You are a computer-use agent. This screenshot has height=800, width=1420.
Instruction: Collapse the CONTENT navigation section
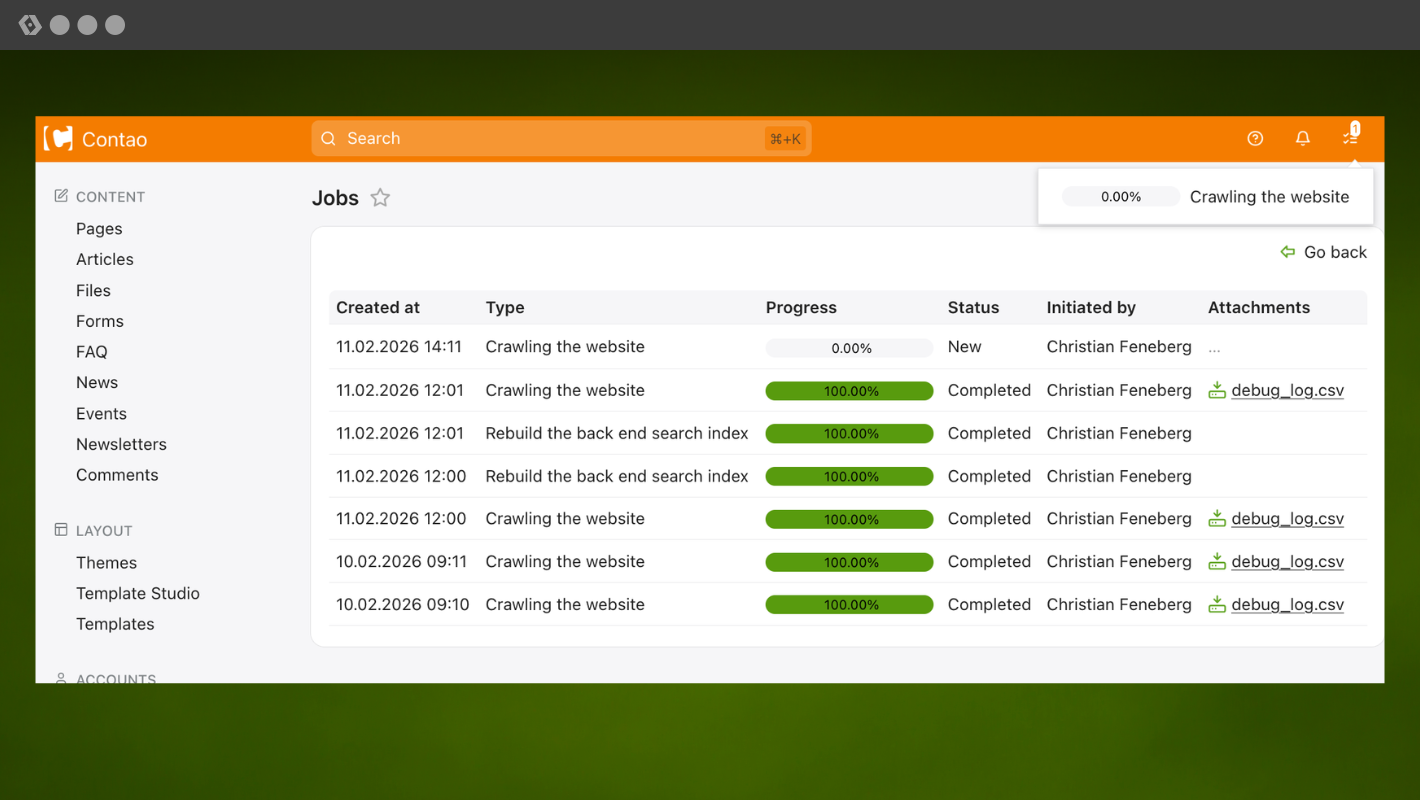click(110, 197)
